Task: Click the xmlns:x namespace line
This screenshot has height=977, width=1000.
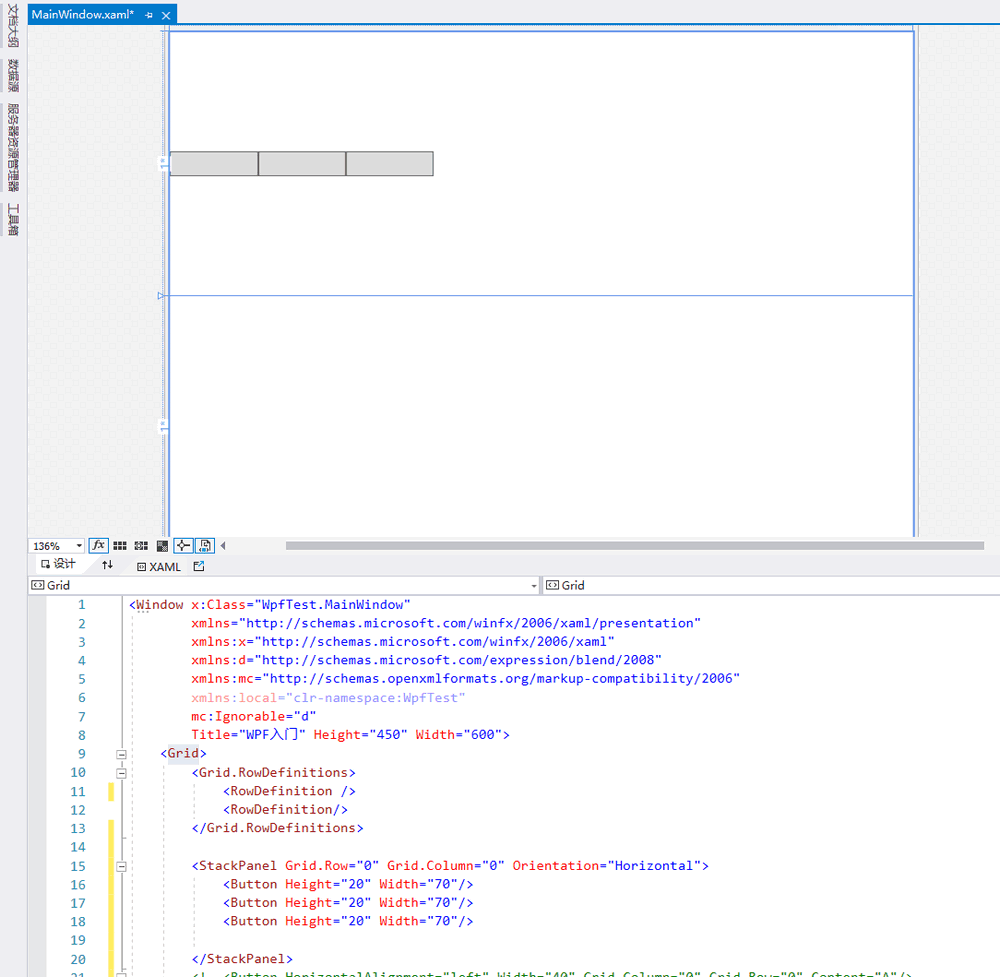Action: click(402, 642)
